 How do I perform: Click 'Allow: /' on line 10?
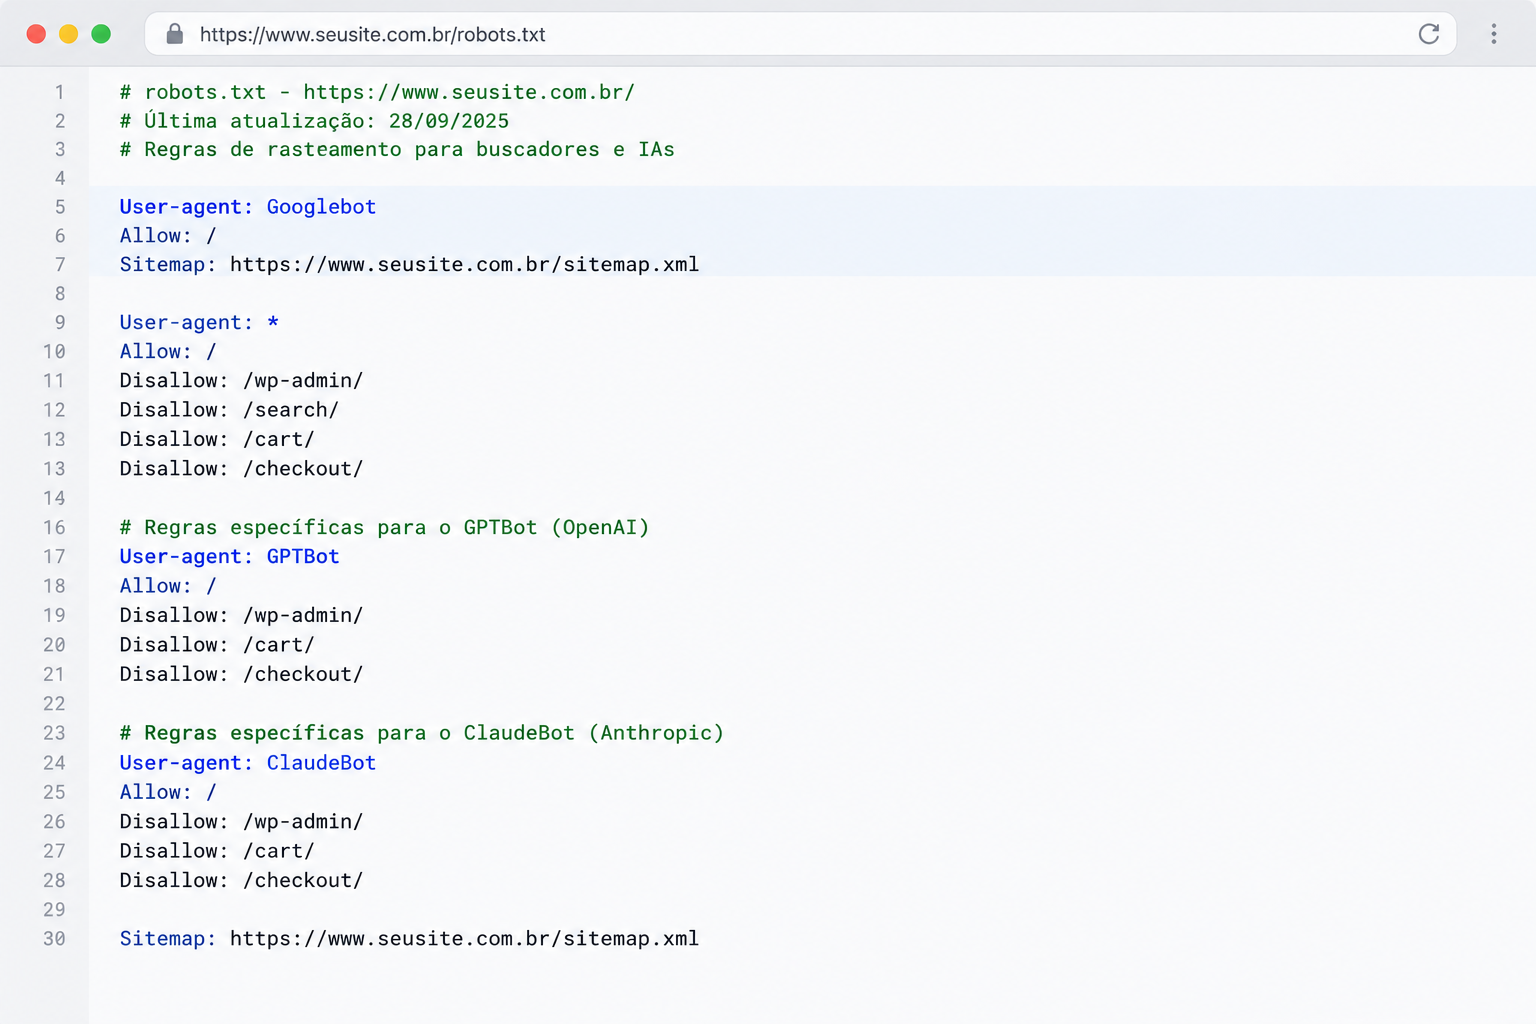pyautogui.click(x=168, y=352)
